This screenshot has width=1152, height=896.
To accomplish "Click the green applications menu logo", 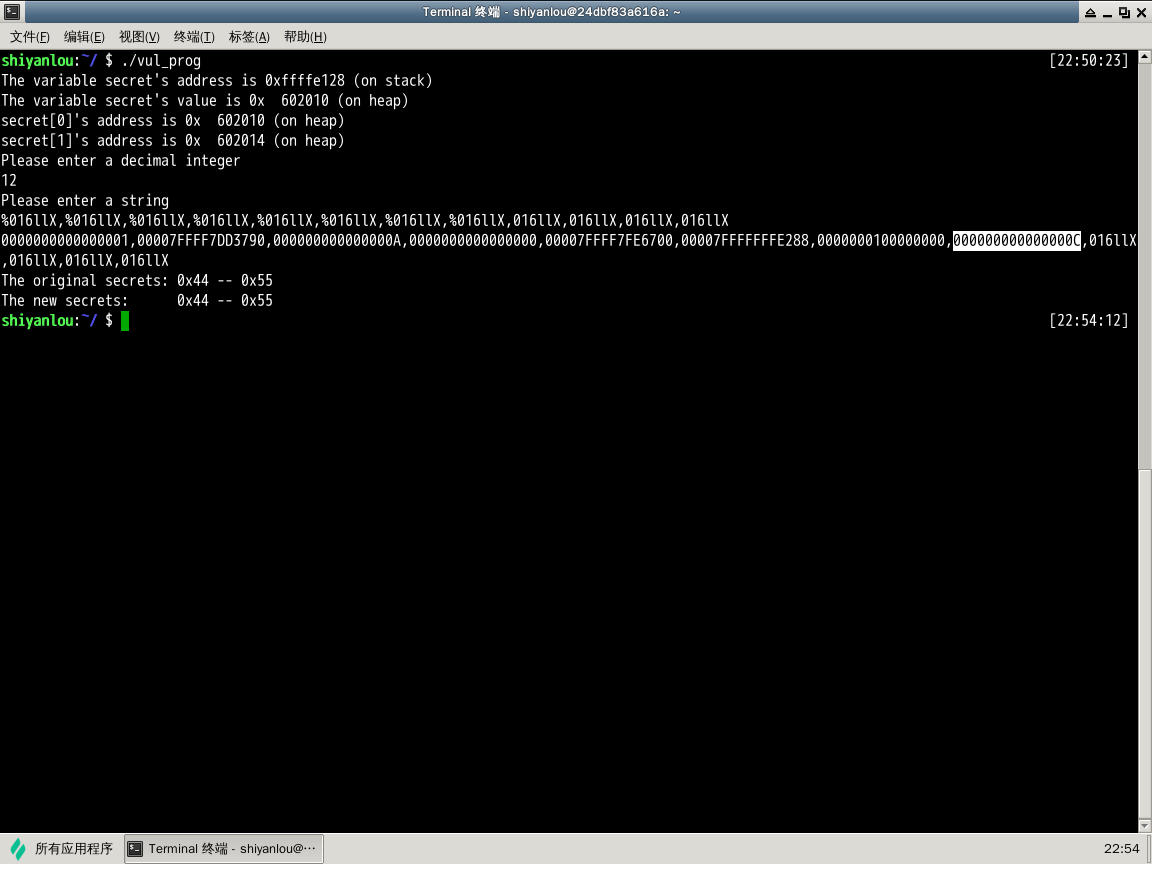I will click(18, 849).
